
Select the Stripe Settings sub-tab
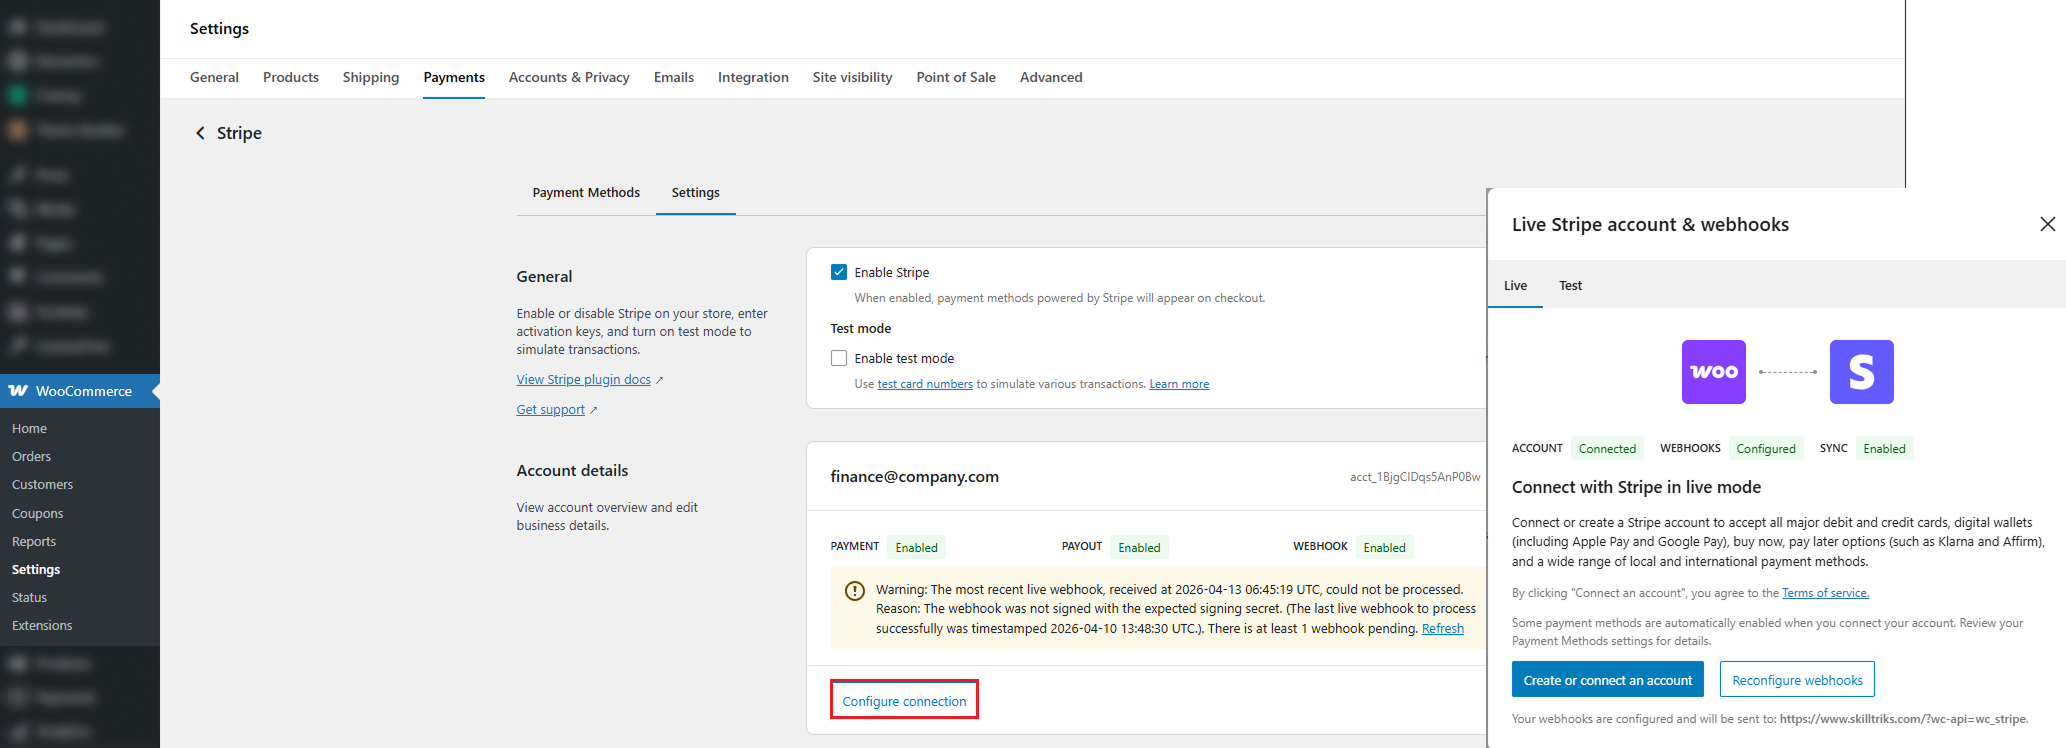(696, 192)
